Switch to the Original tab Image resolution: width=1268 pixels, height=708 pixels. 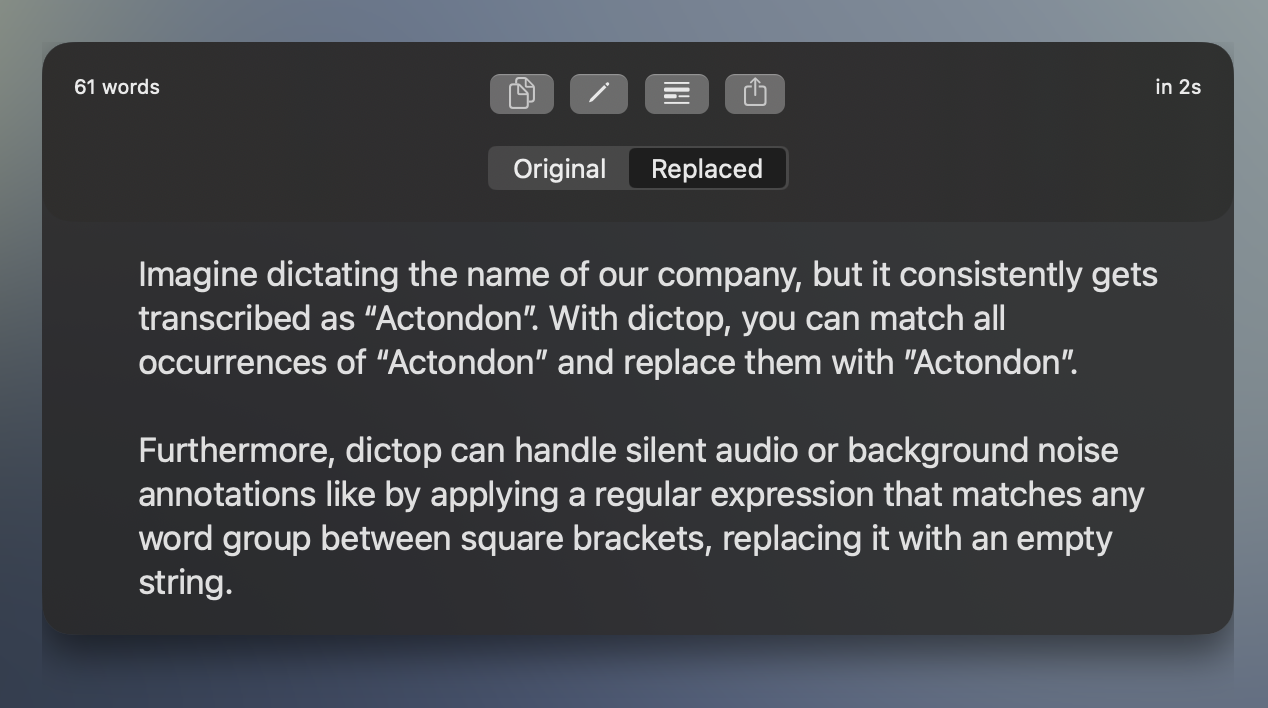(x=559, y=169)
